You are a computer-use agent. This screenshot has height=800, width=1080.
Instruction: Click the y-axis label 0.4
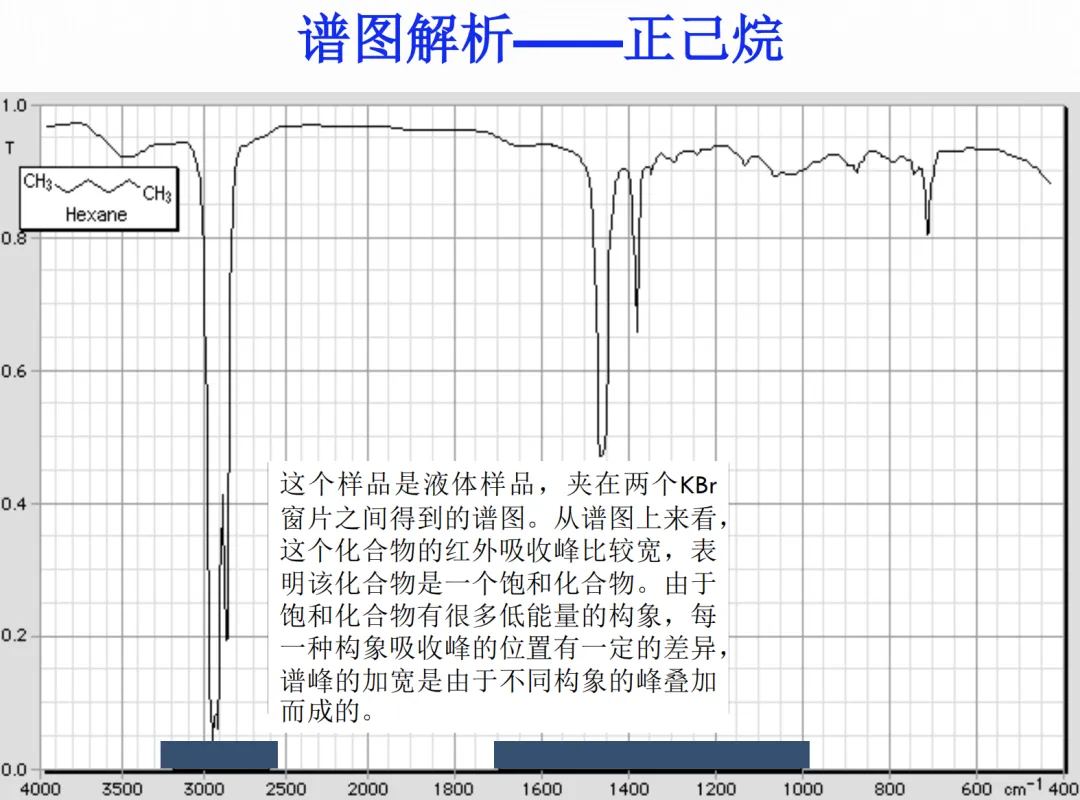(14, 504)
